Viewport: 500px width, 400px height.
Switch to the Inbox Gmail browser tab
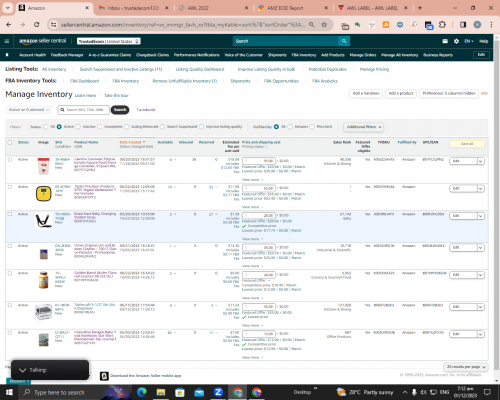pos(133,8)
